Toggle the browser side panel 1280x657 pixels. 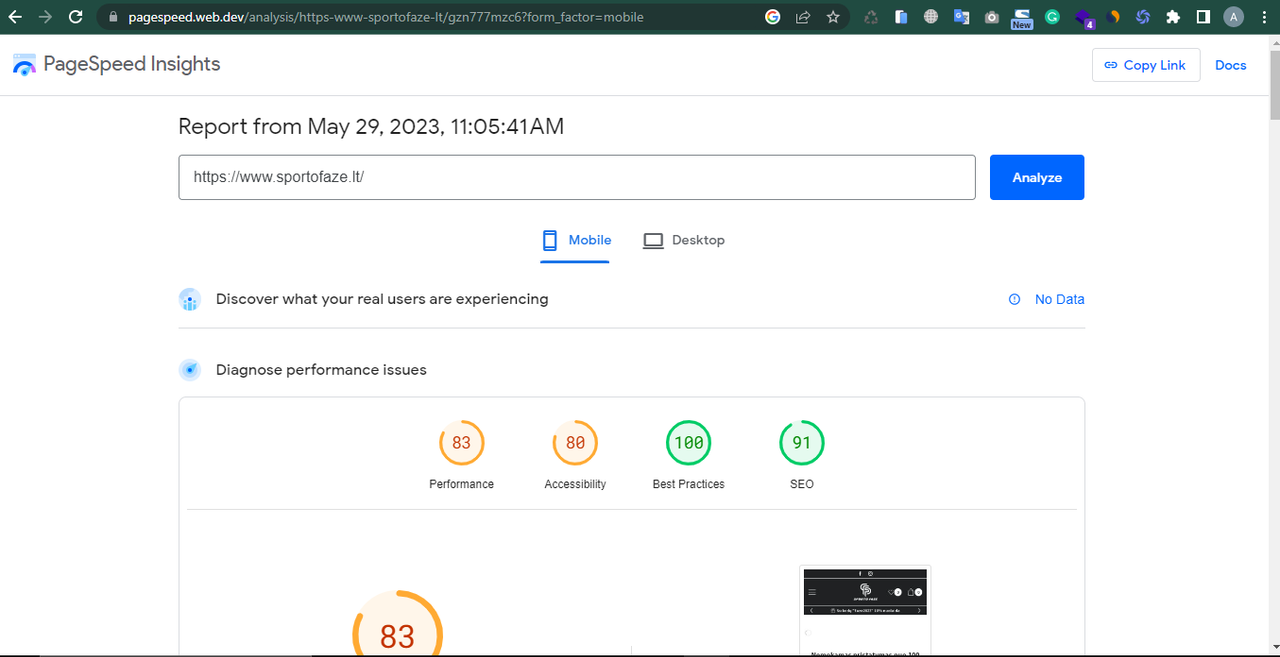pos(1203,17)
